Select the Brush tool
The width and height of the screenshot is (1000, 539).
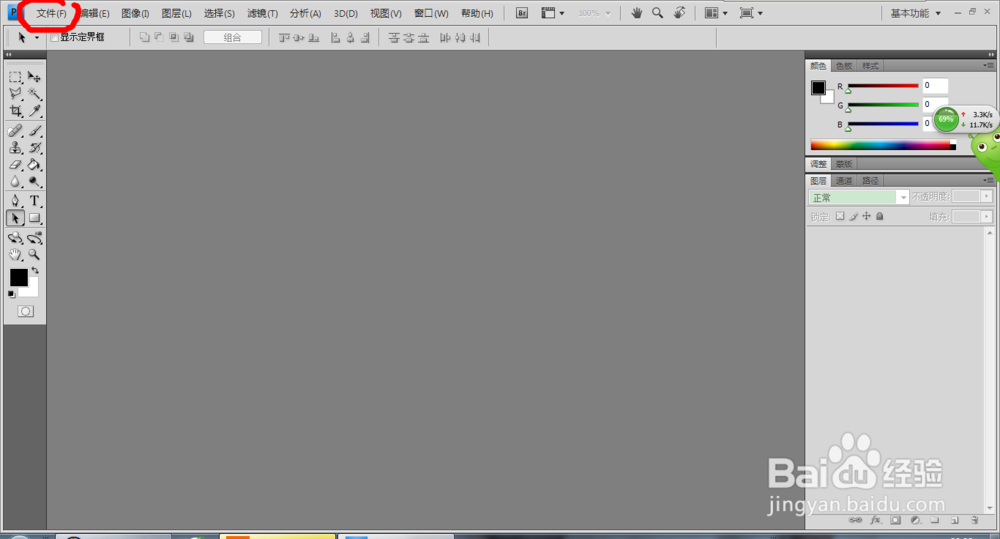coord(34,131)
